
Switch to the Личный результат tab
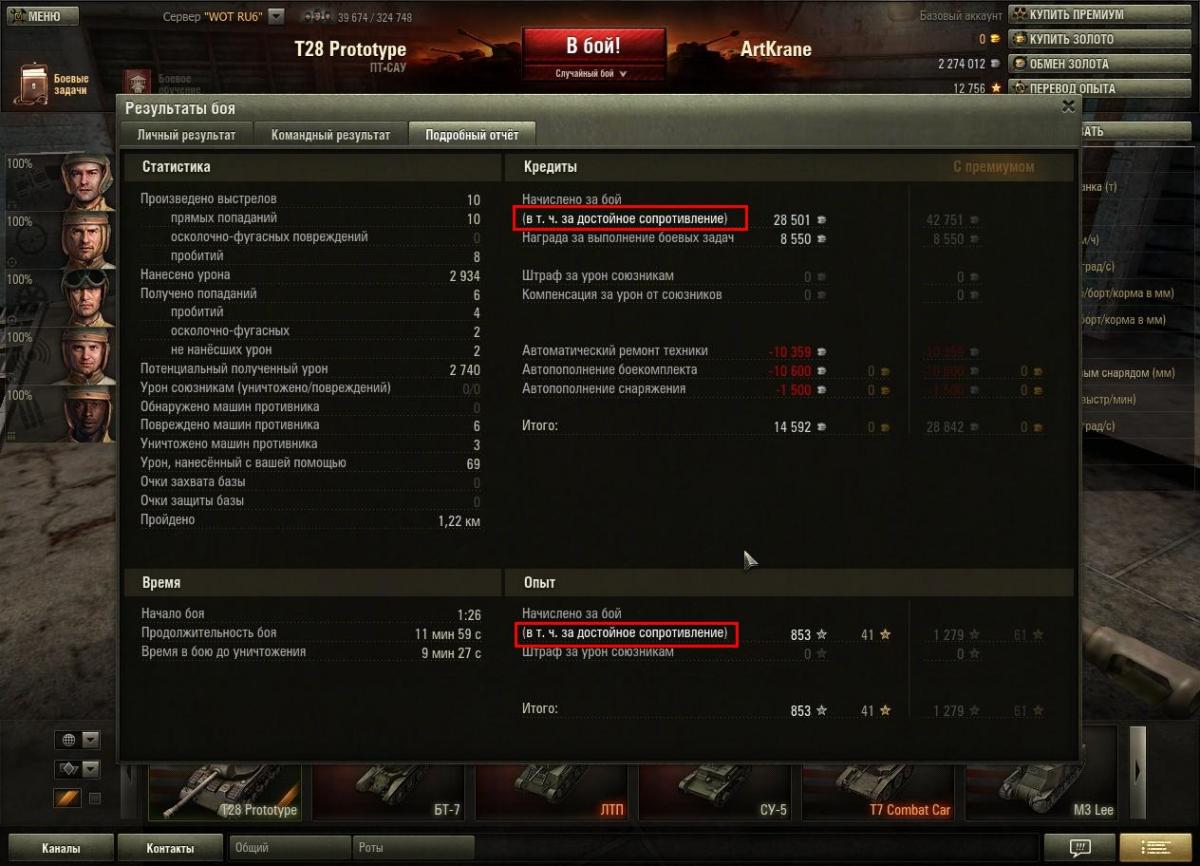pos(187,135)
